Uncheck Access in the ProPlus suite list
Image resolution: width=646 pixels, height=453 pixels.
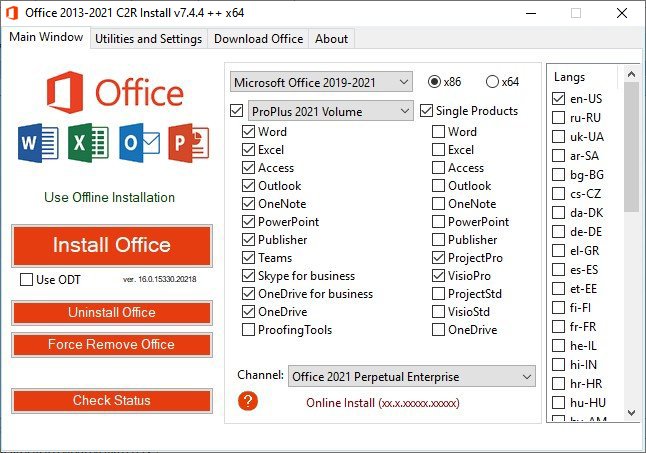(x=248, y=168)
